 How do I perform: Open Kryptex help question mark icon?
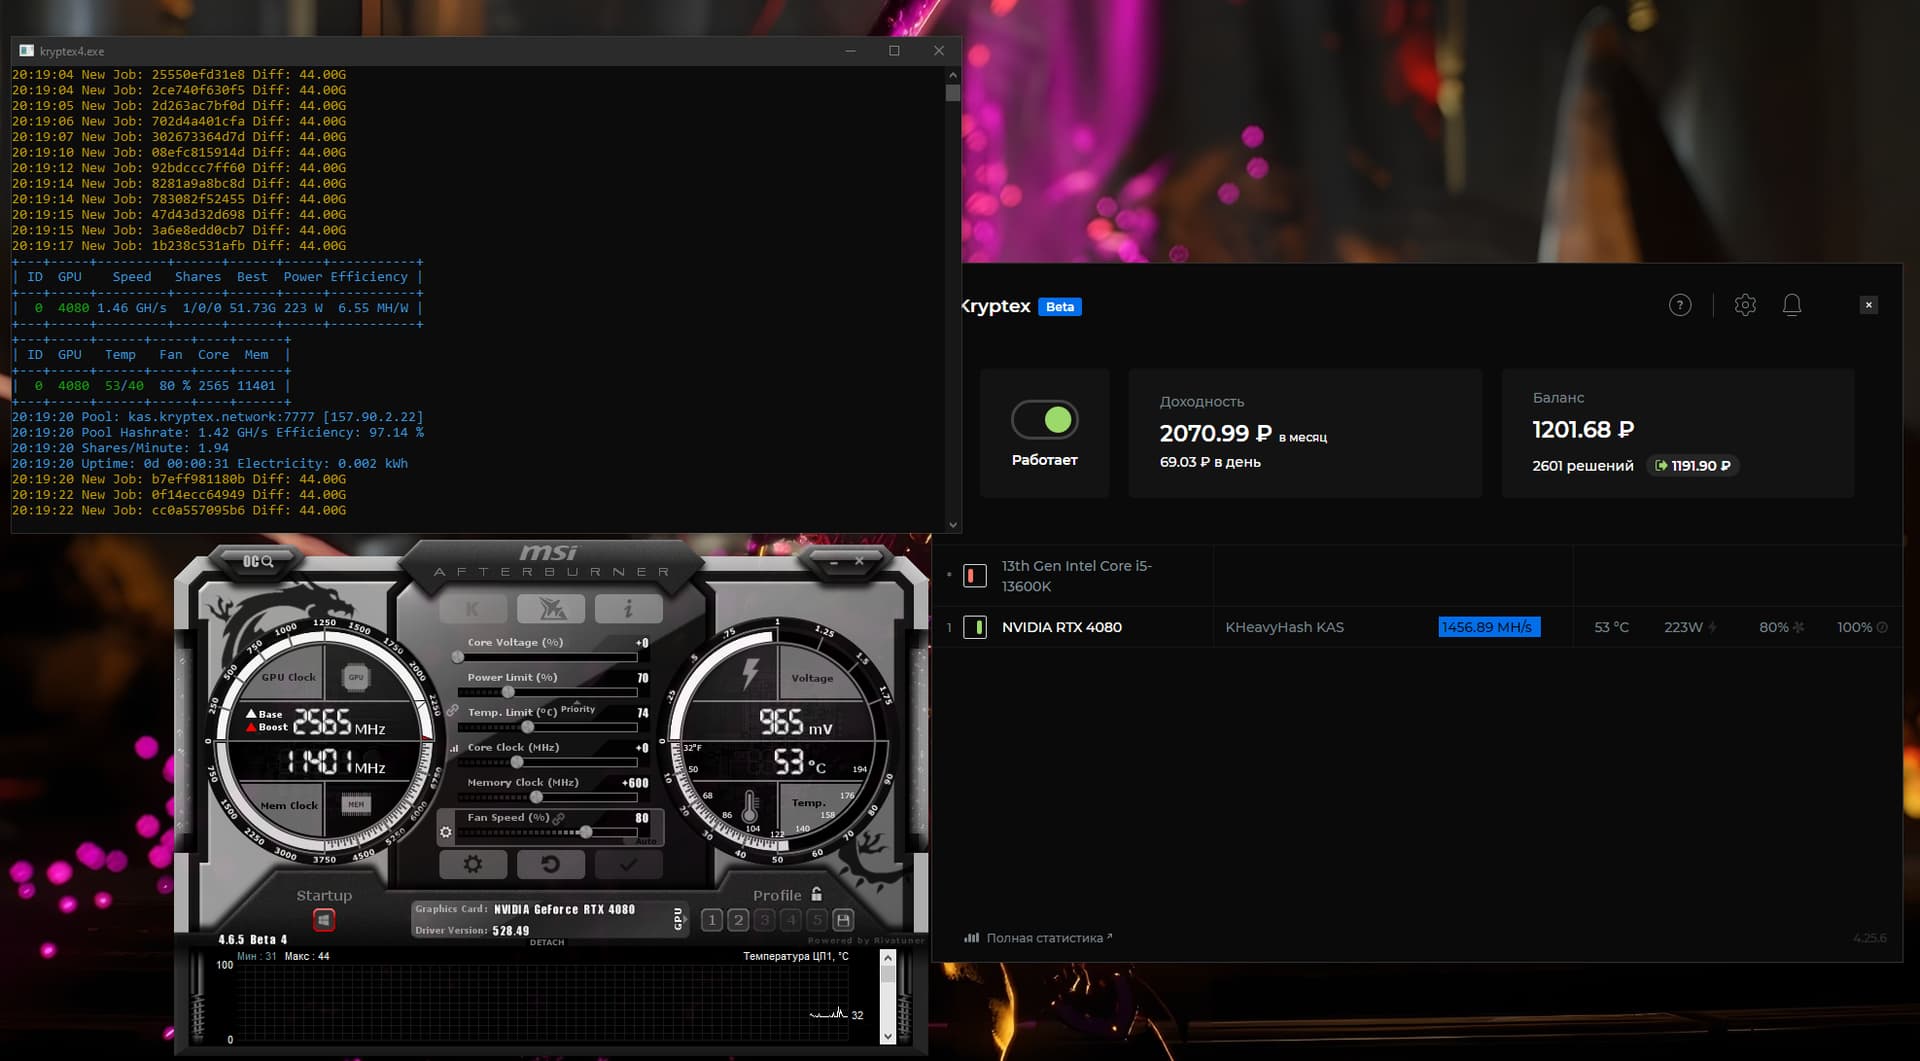coord(1680,305)
